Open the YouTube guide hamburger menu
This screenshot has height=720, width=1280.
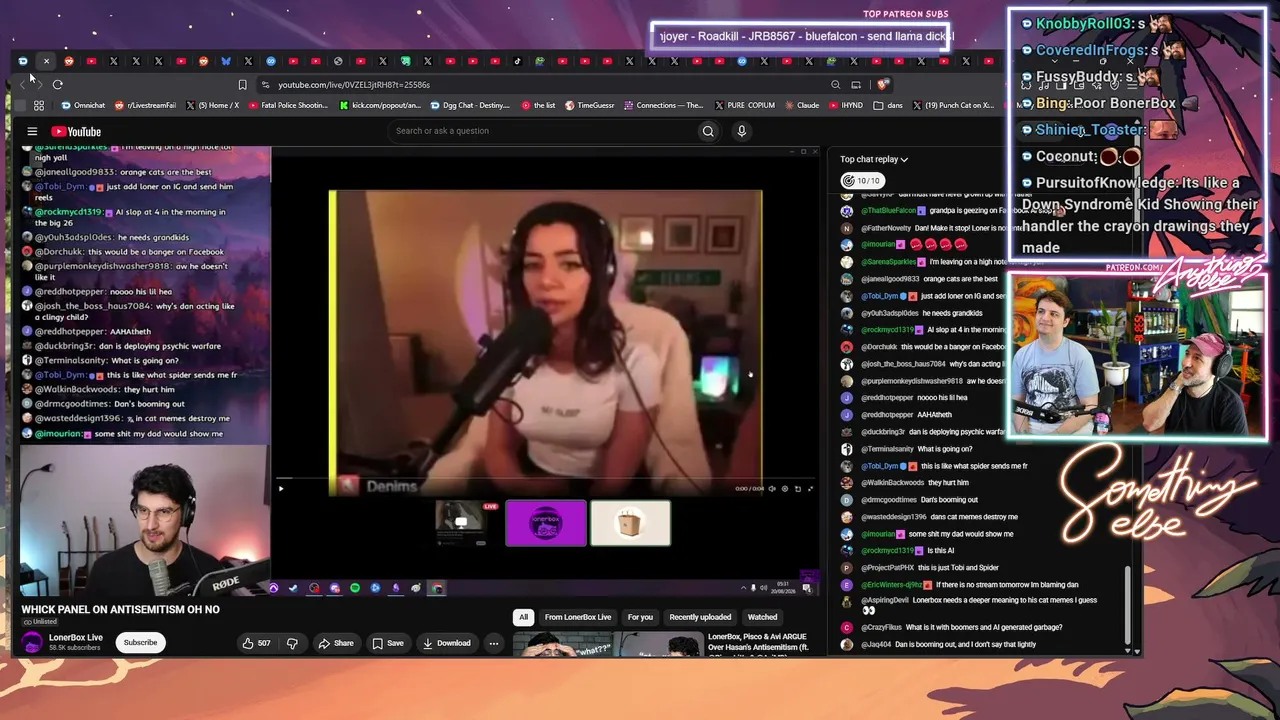pos(32,131)
